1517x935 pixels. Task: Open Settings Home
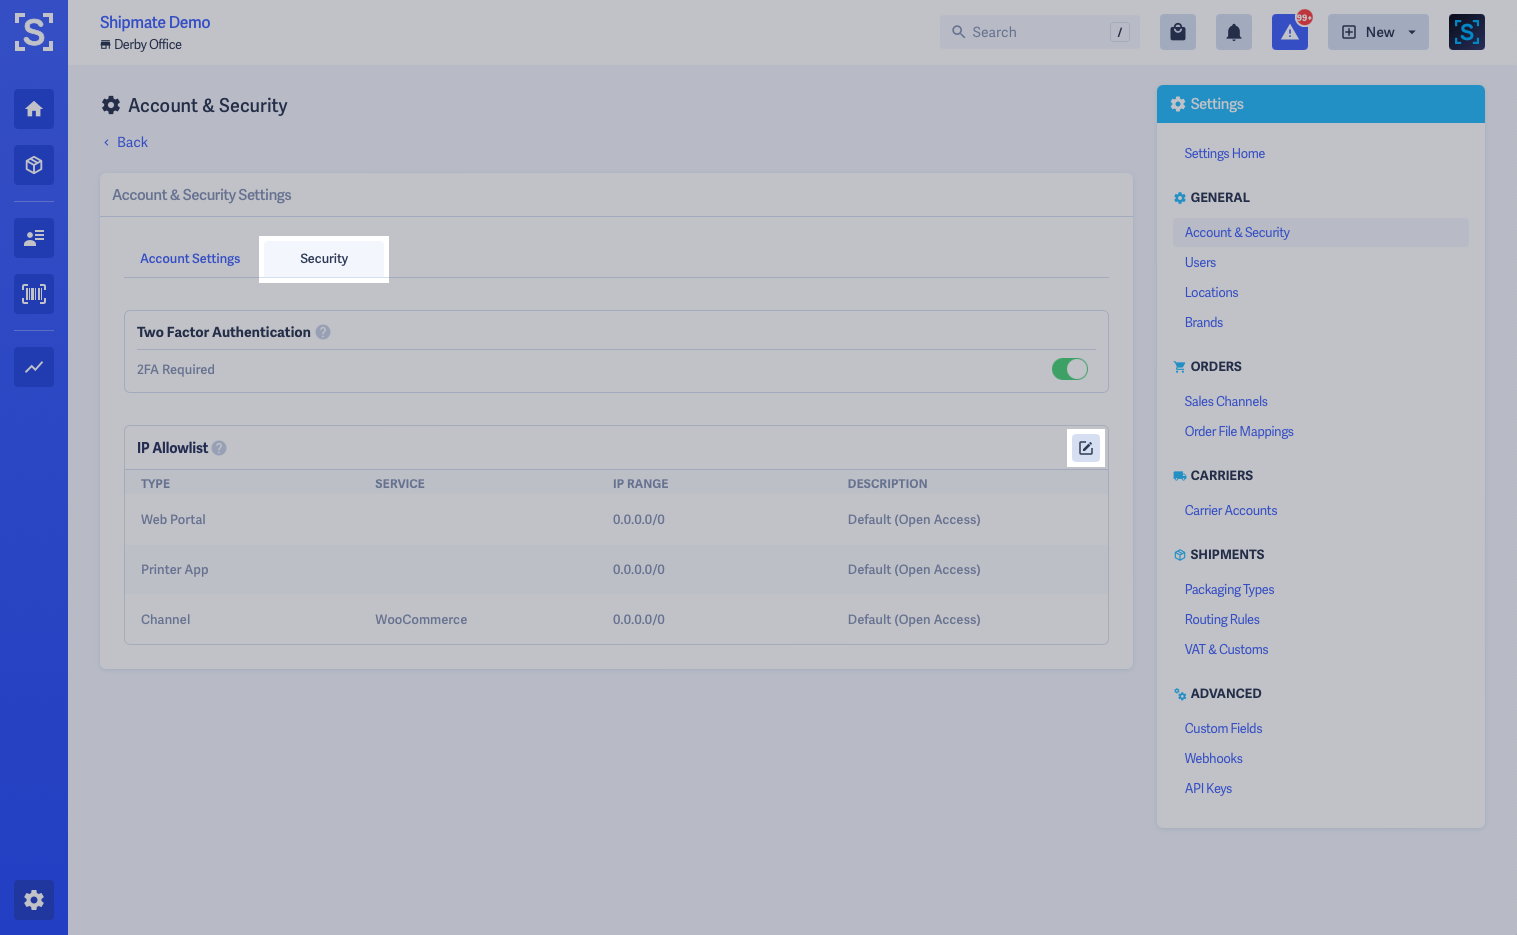[1224, 153]
